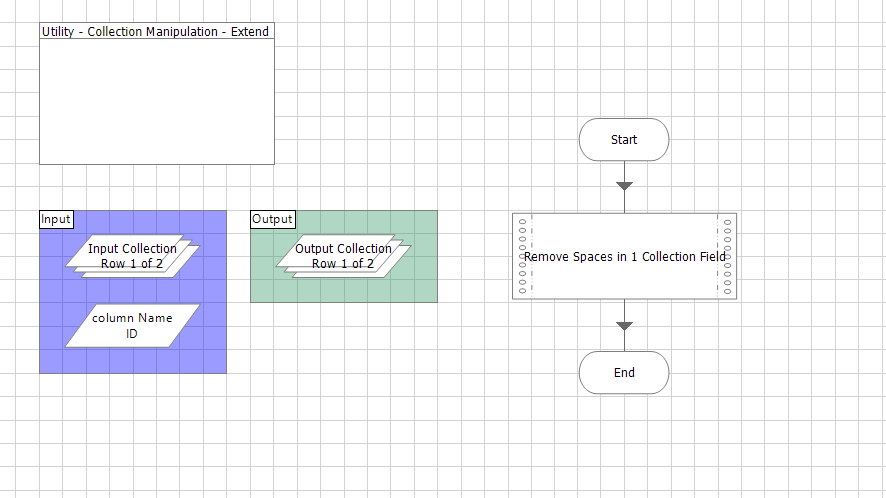The width and height of the screenshot is (886, 498).
Task: Click the arrowhead link below Start stage
Action: tap(624, 186)
